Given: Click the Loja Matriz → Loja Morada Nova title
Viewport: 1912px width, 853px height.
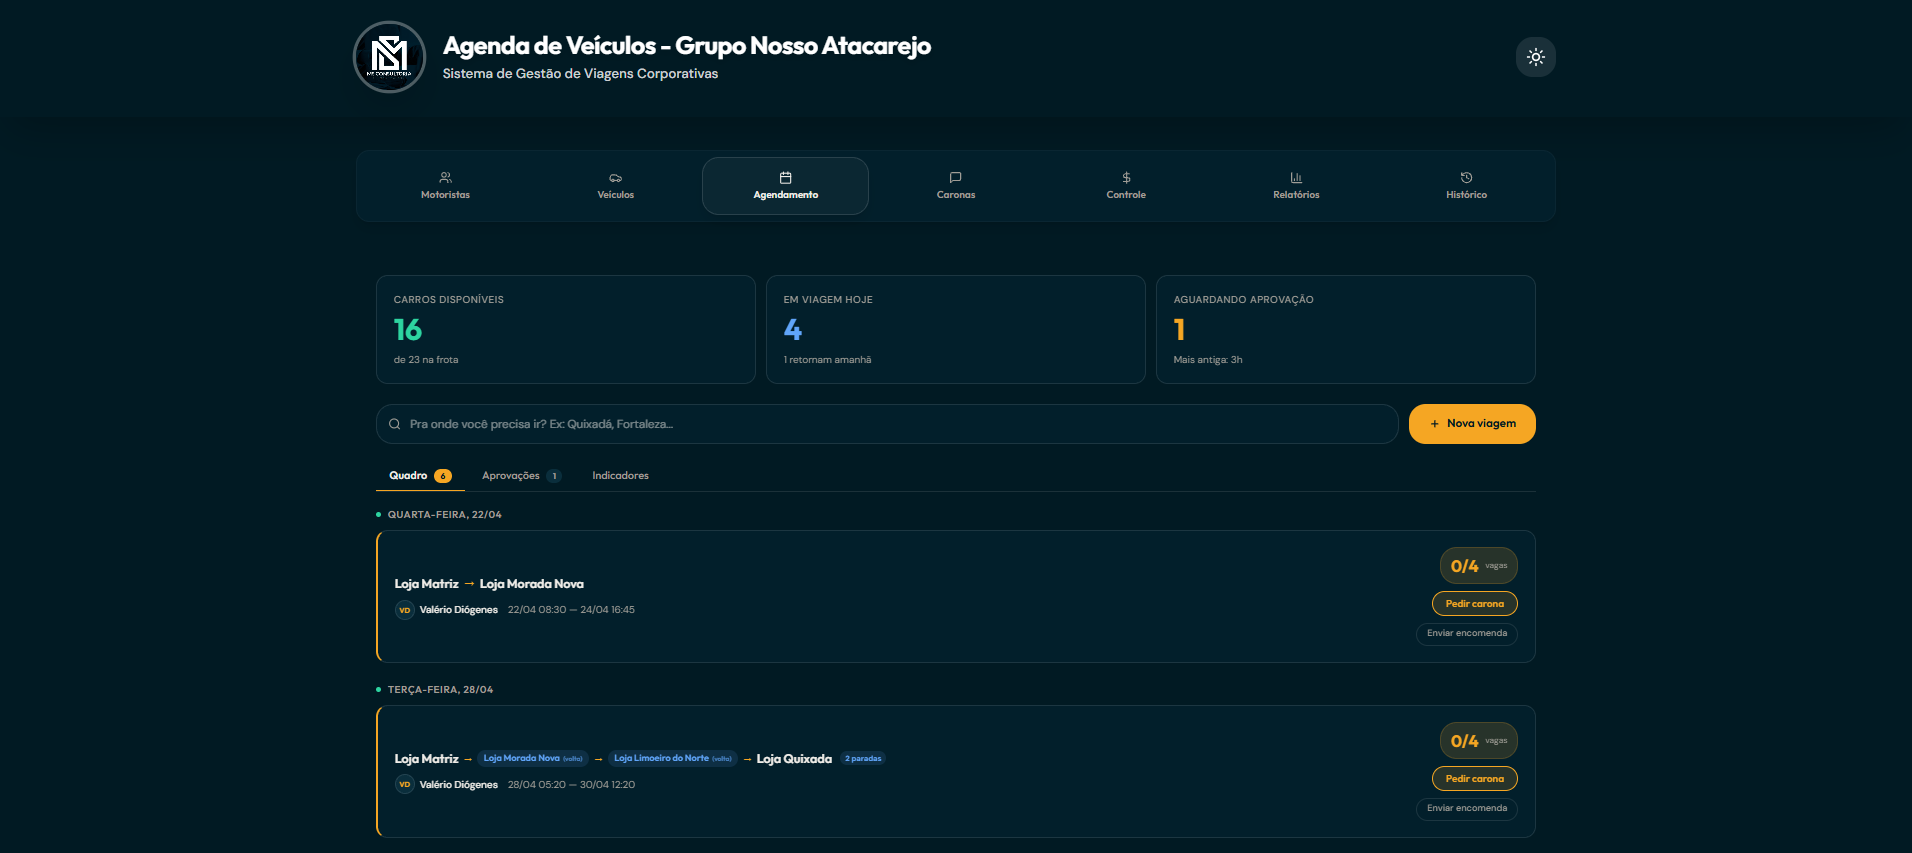Looking at the screenshot, I should coord(489,584).
